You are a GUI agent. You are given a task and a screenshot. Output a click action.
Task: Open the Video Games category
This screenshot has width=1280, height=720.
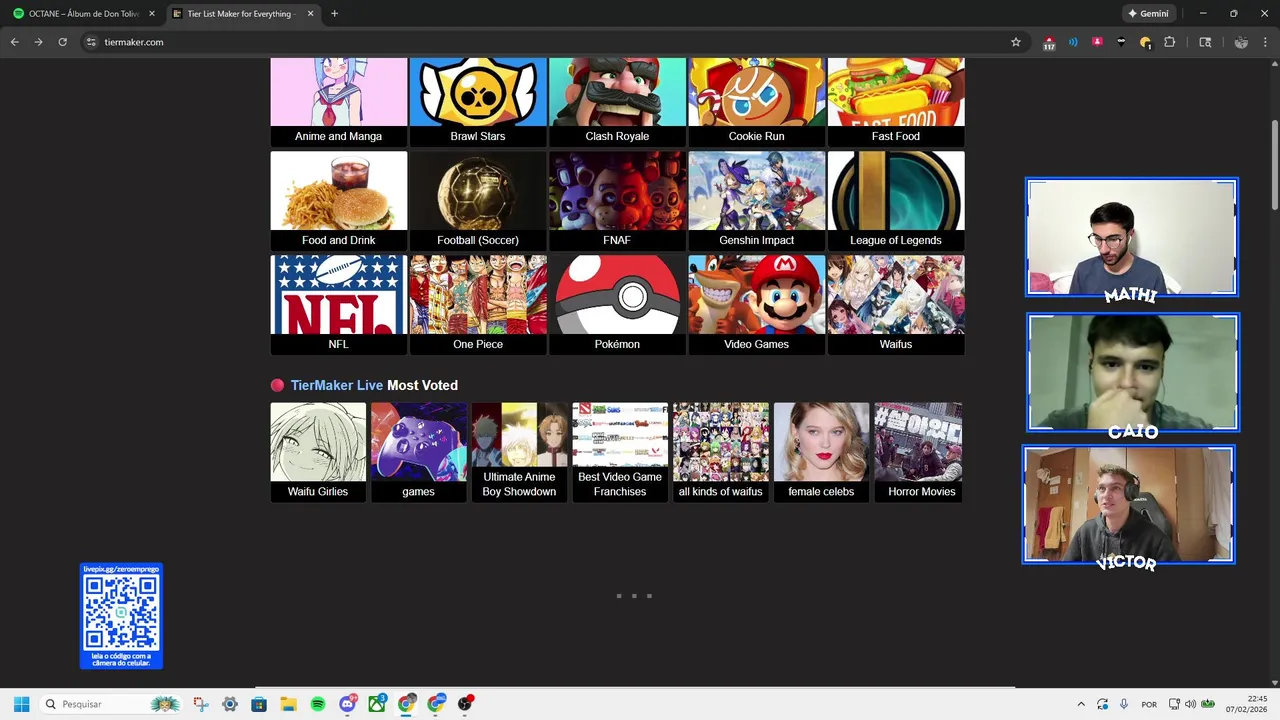click(756, 305)
